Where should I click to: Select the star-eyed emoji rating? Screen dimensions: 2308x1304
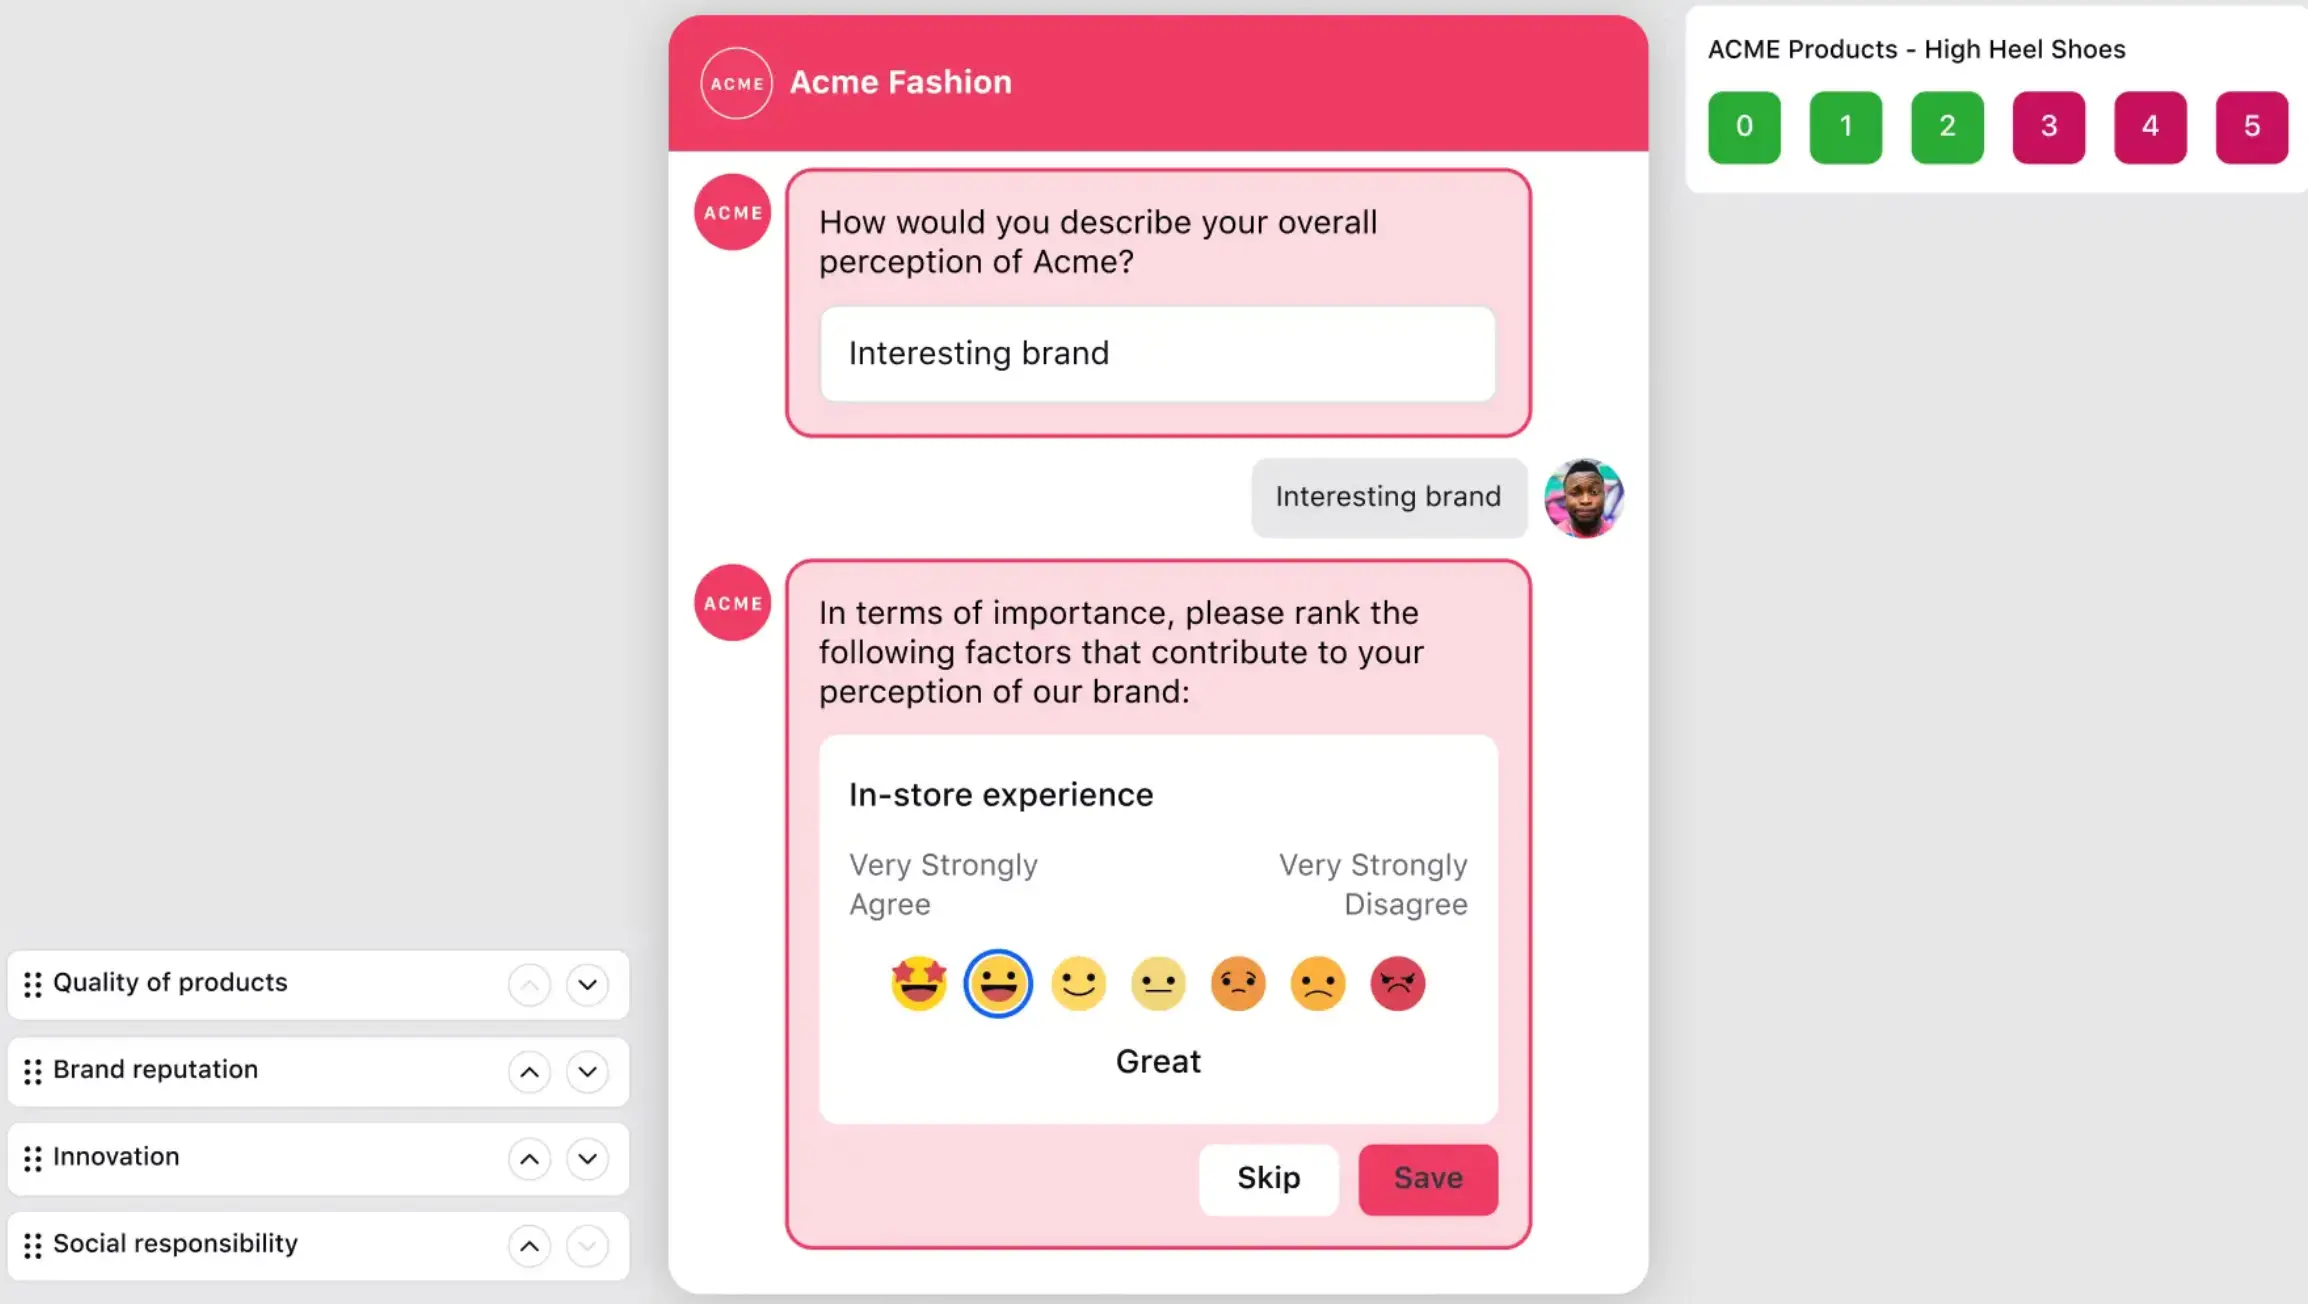coord(918,984)
